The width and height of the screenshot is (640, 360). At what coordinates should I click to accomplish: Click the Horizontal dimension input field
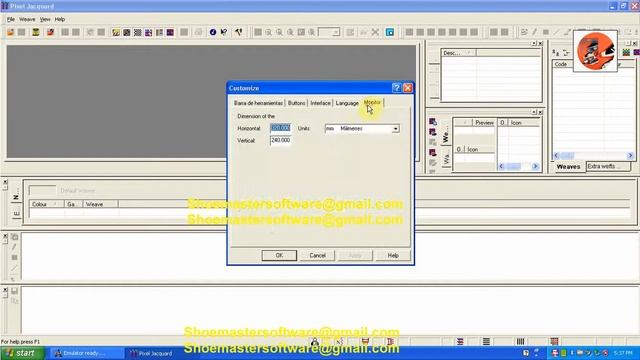pyautogui.click(x=280, y=128)
